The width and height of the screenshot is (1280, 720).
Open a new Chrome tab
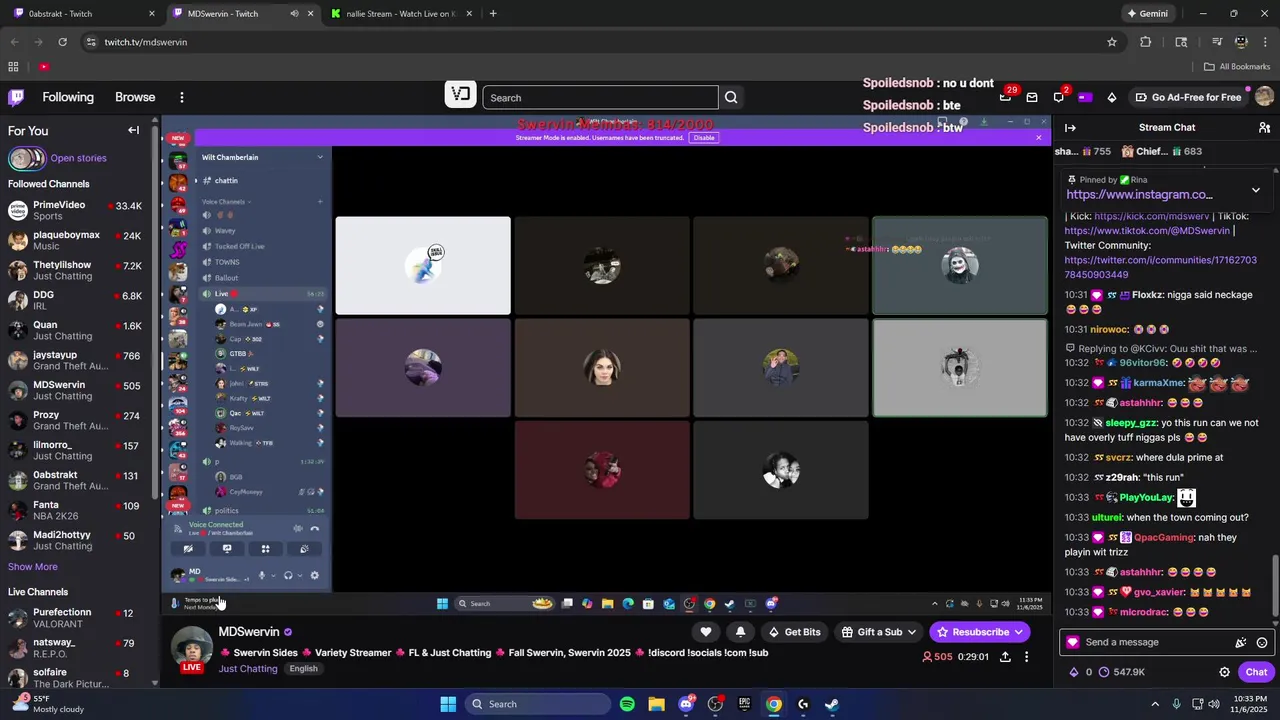[493, 14]
